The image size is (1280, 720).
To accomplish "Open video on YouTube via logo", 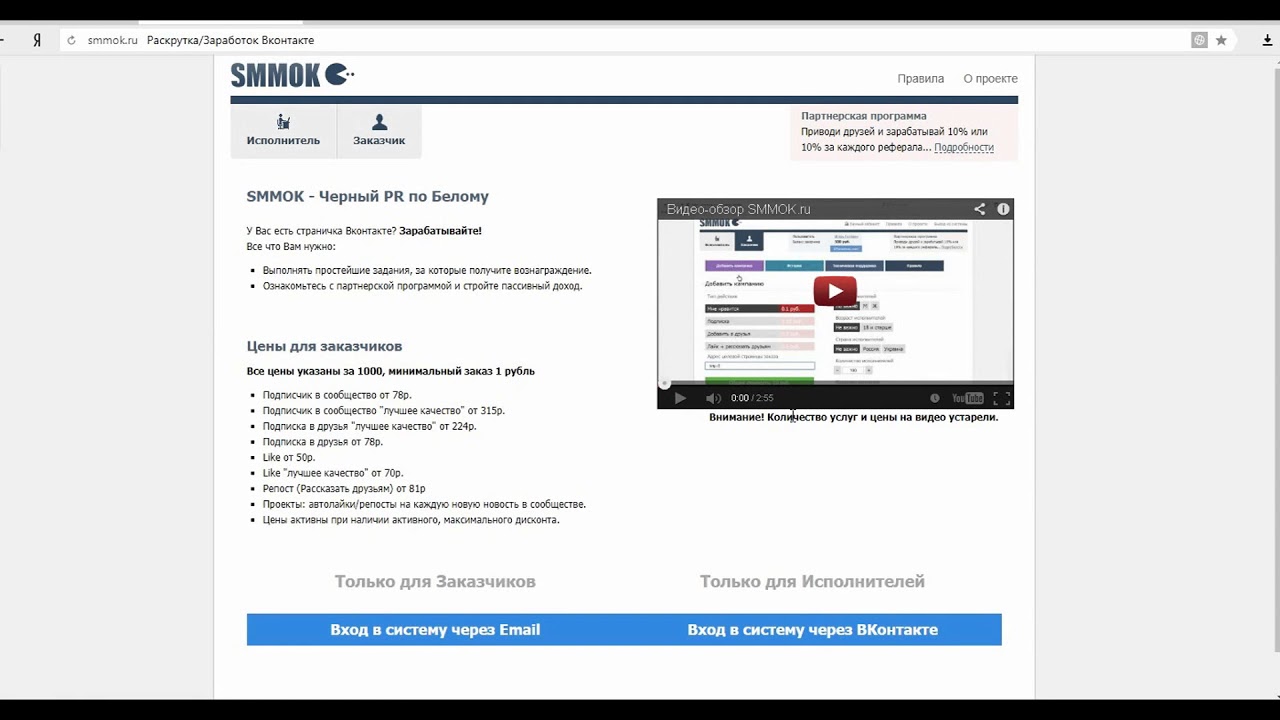I will 967,398.
